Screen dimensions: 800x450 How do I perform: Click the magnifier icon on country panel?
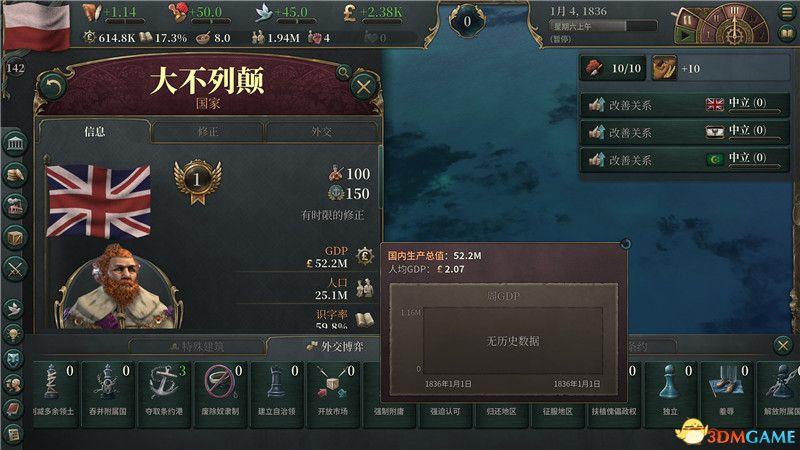tap(343, 72)
